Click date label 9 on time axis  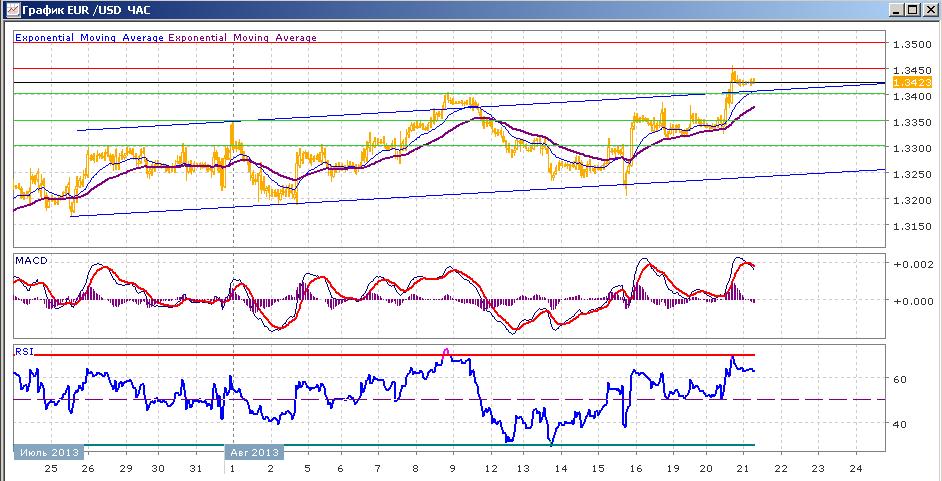(x=452, y=468)
